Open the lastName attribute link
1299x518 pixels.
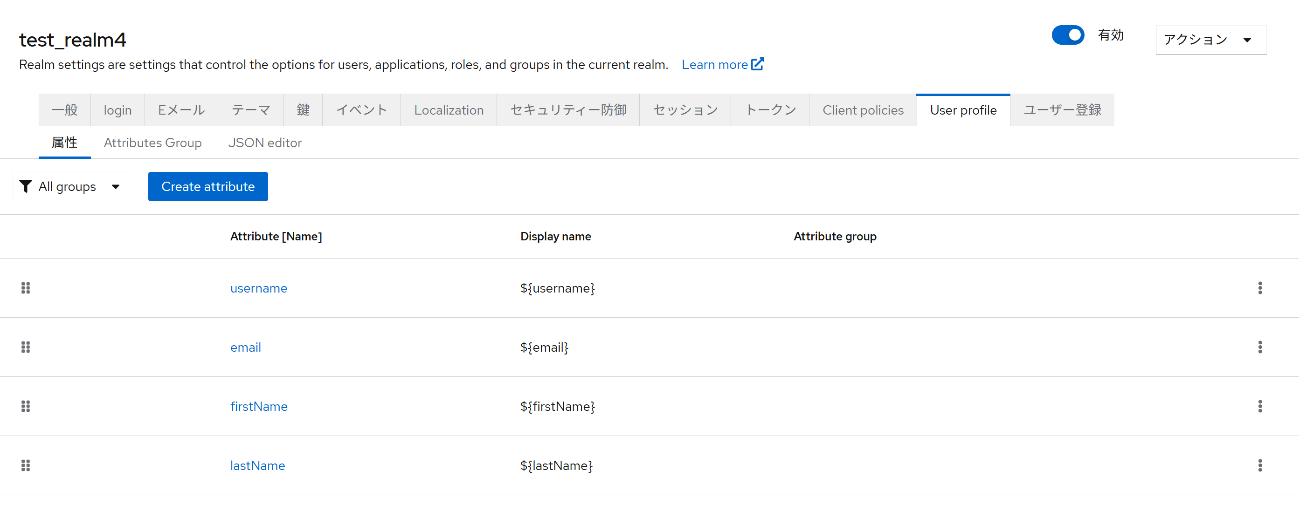pos(258,465)
